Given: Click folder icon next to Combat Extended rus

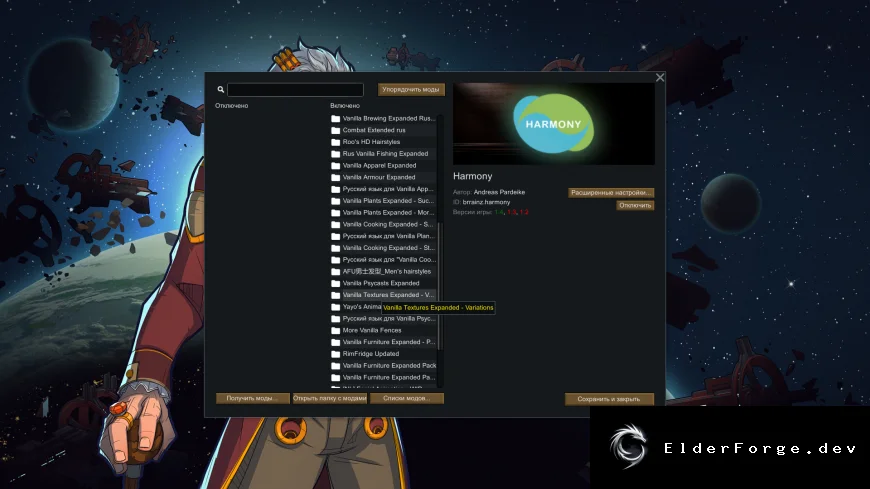Looking at the screenshot, I should tap(336, 130).
